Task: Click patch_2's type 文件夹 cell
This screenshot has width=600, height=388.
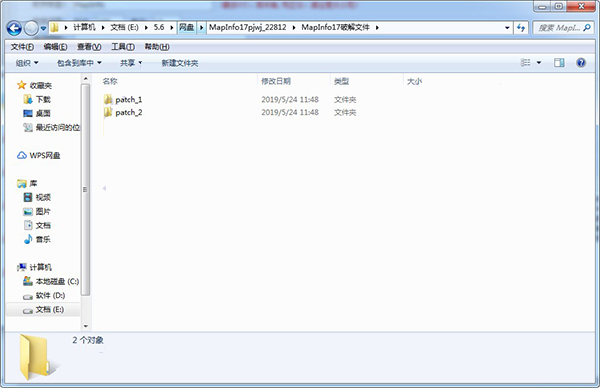Action: click(x=345, y=112)
